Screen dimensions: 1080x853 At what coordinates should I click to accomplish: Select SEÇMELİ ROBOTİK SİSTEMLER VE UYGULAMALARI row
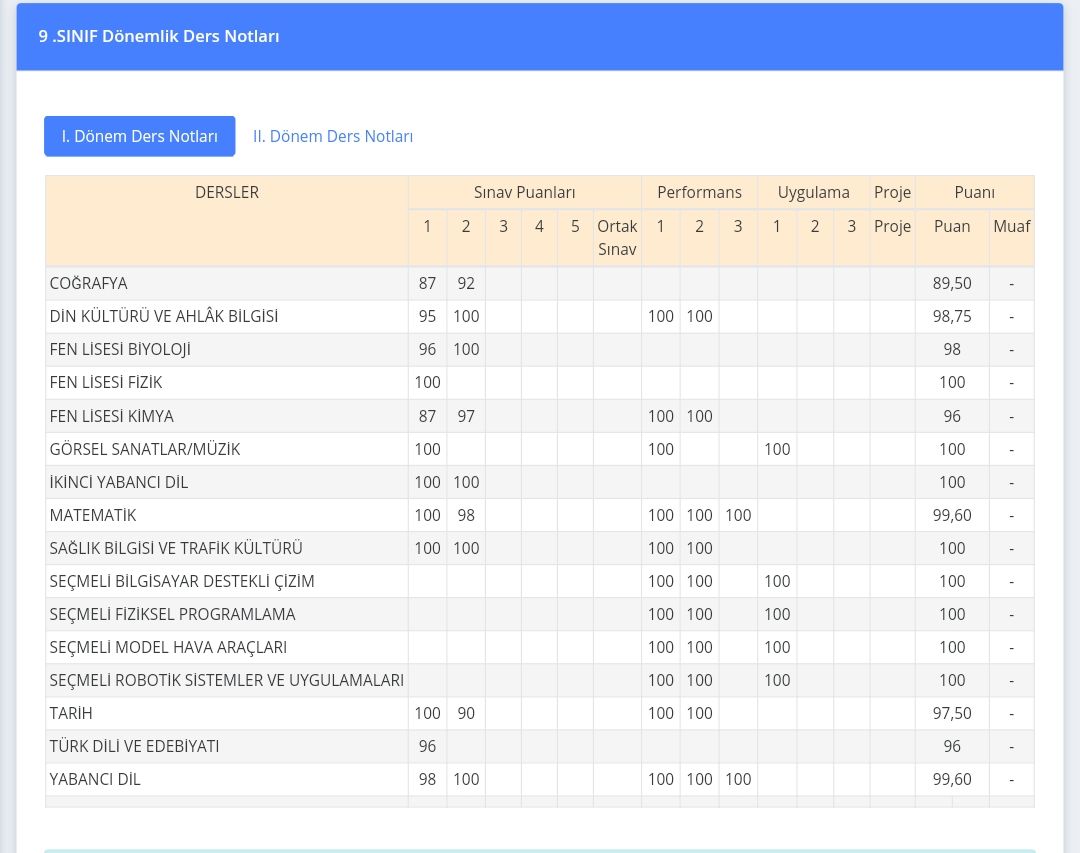pos(540,681)
